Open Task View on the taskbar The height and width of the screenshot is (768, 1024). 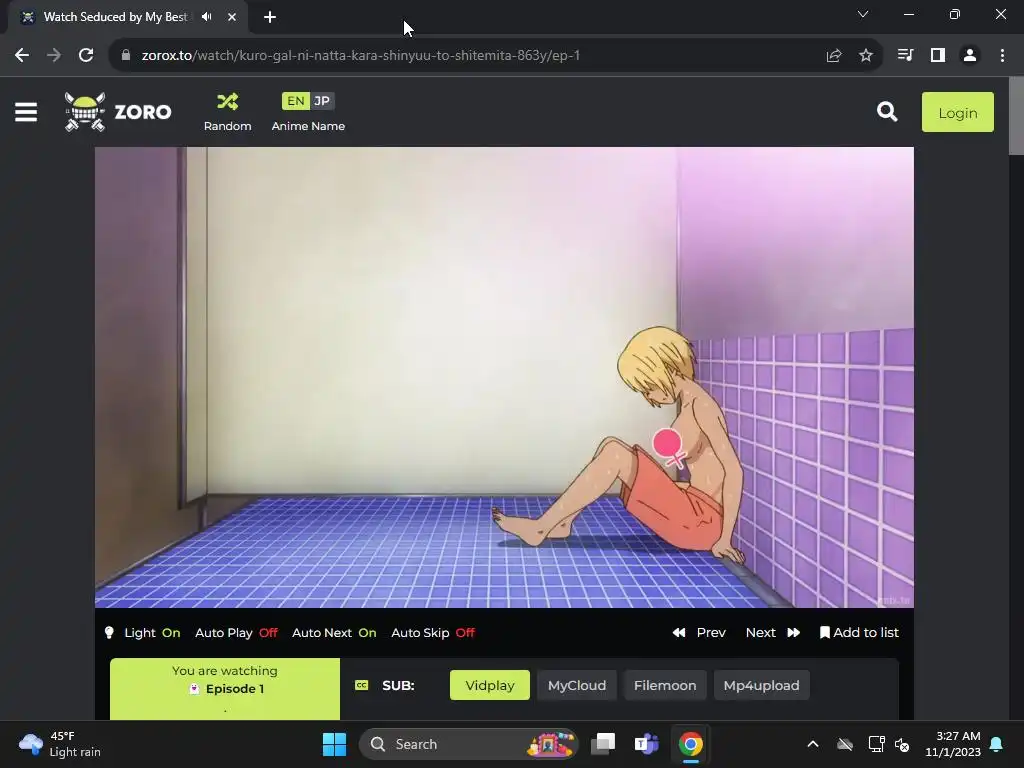coord(603,744)
